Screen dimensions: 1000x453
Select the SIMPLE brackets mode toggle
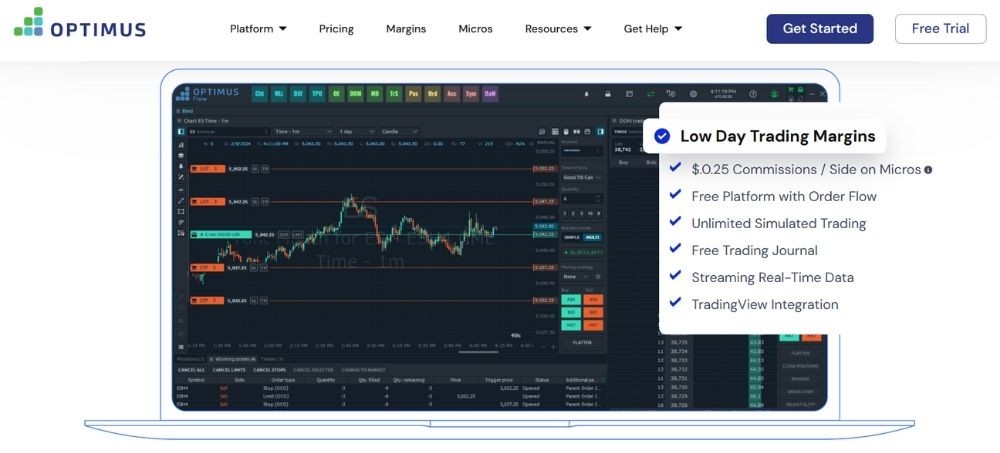click(572, 237)
